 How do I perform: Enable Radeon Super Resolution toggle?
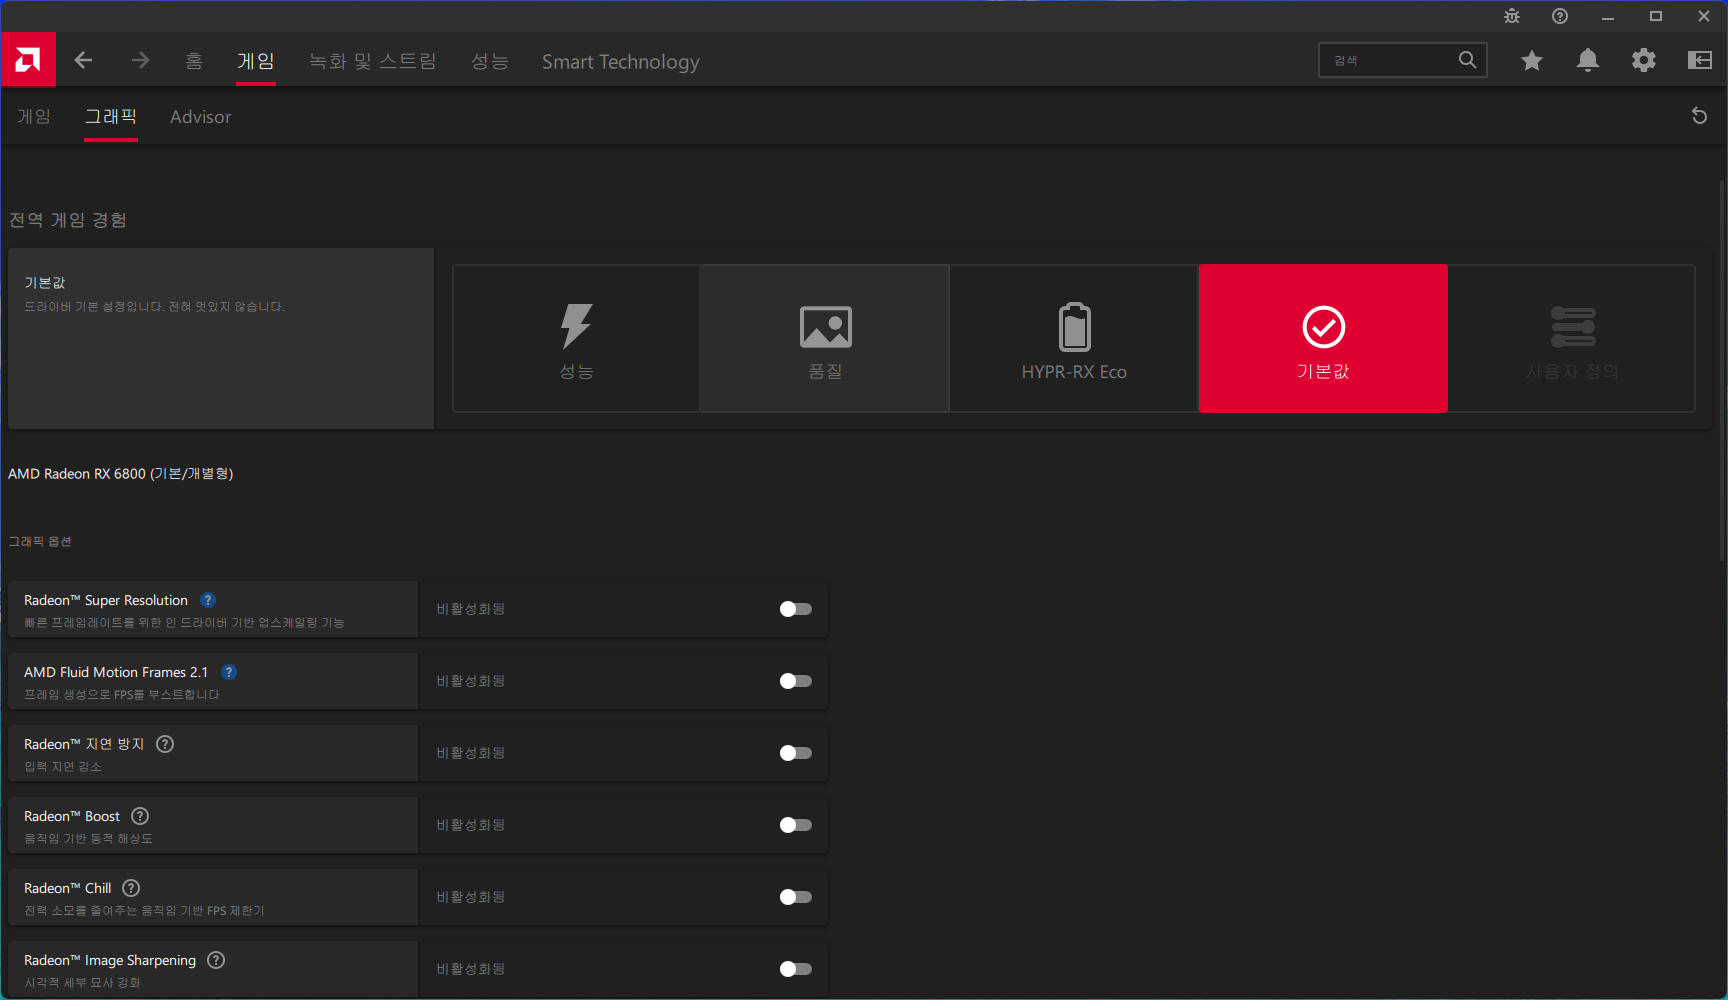coord(796,609)
